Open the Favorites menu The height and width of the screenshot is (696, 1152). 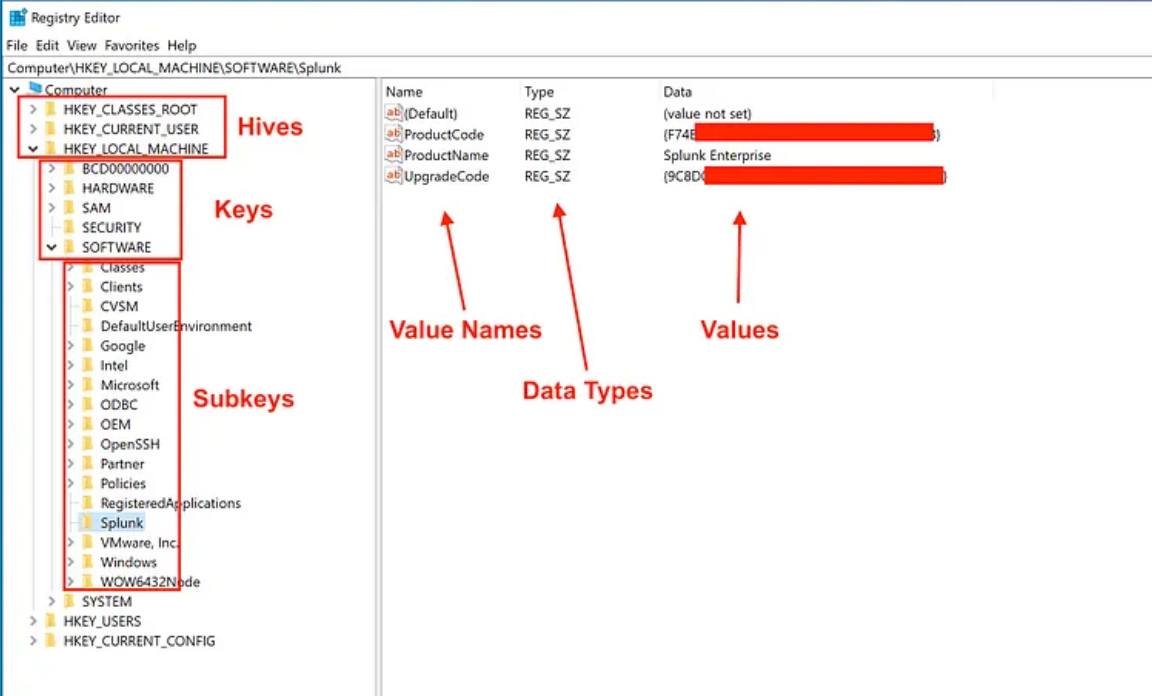click(132, 46)
